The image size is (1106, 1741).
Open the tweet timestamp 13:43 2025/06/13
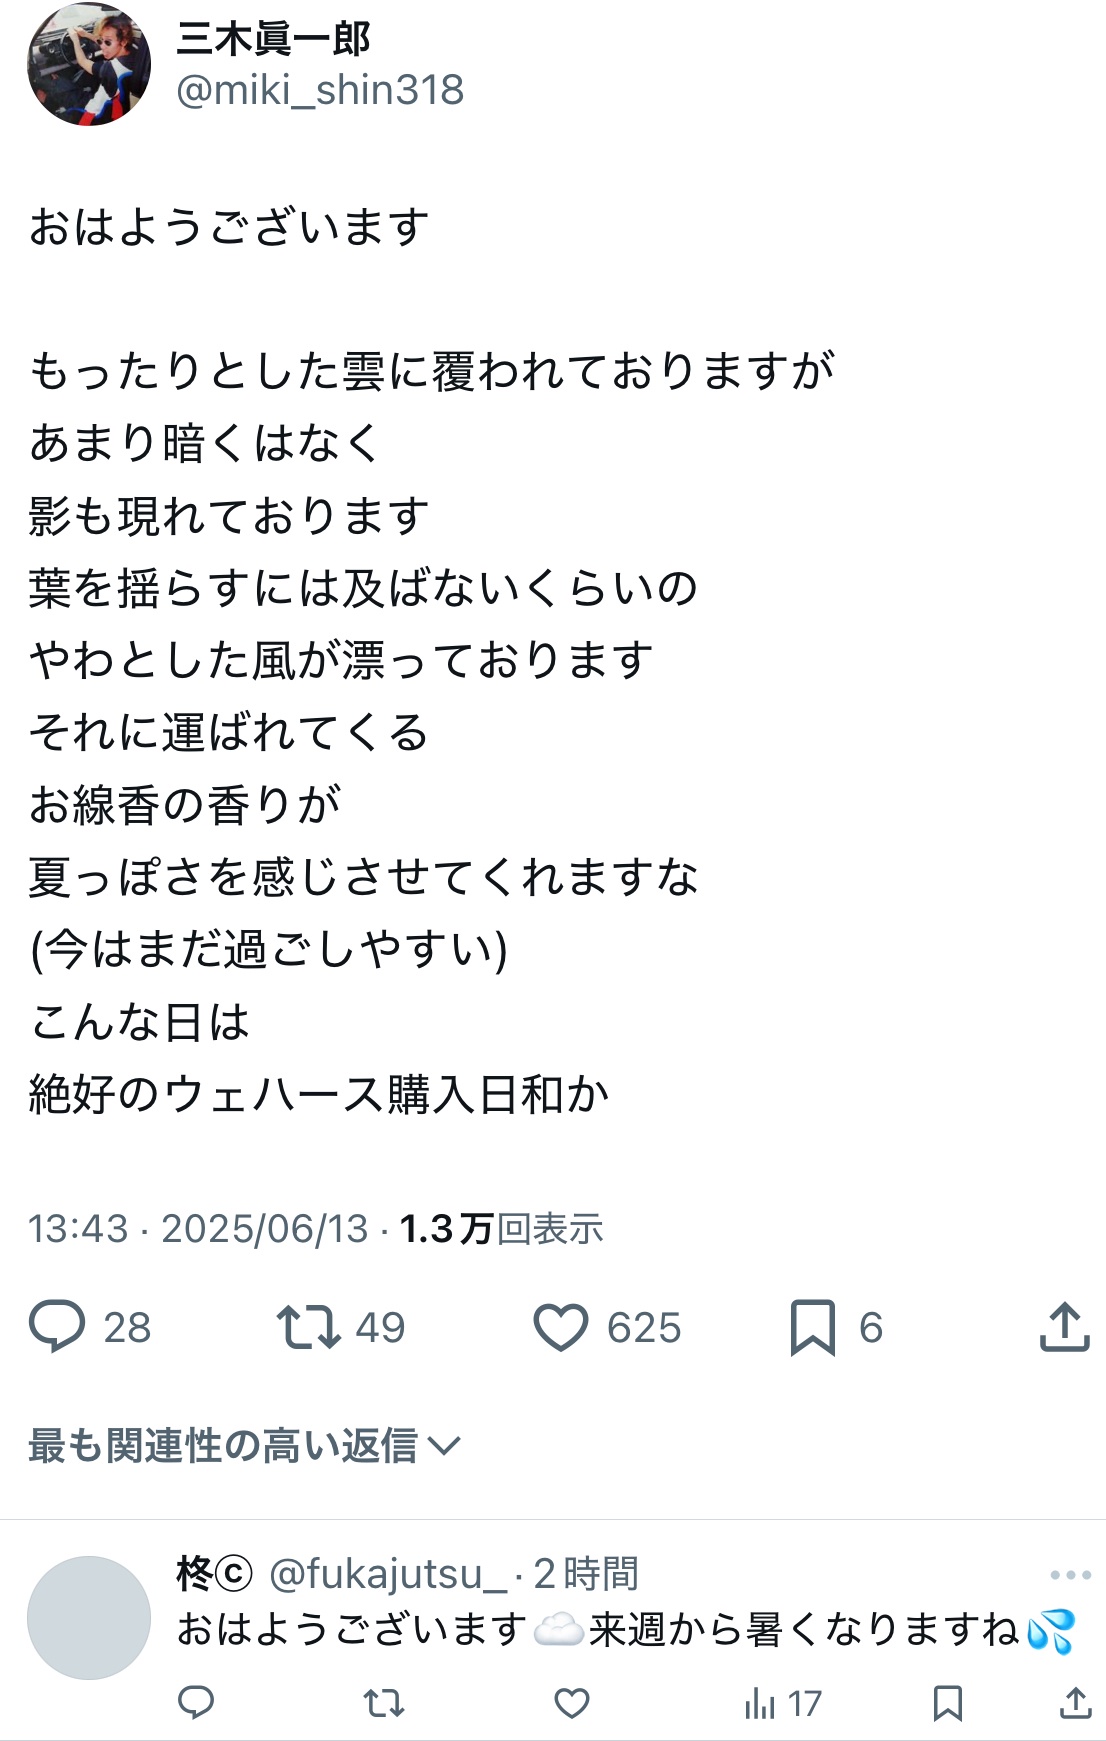pos(198,1229)
